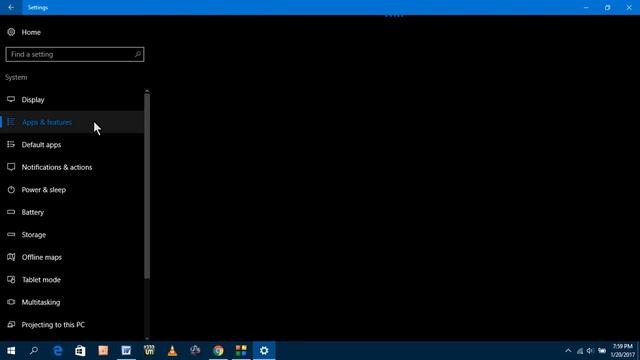
Task: Click the taskbar search magnifier
Action: click(x=34, y=351)
